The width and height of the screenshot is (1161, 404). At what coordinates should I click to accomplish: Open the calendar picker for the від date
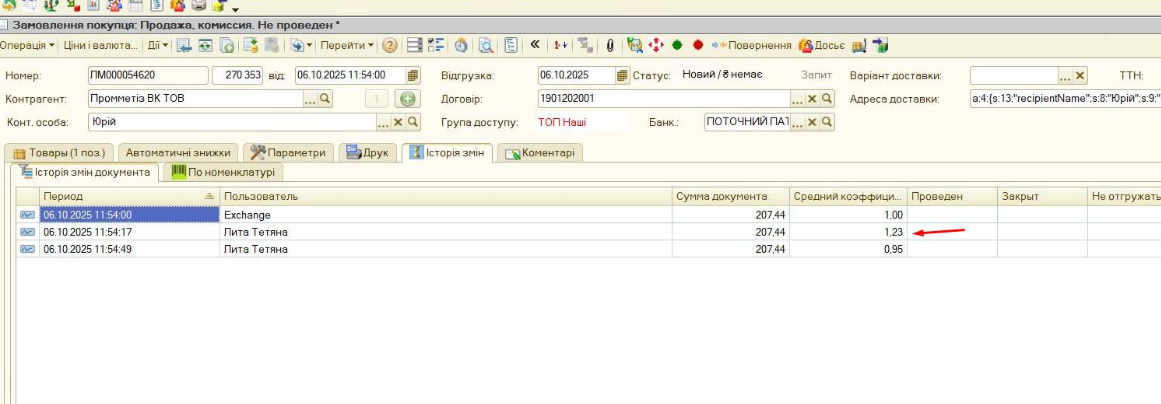point(413,75)
